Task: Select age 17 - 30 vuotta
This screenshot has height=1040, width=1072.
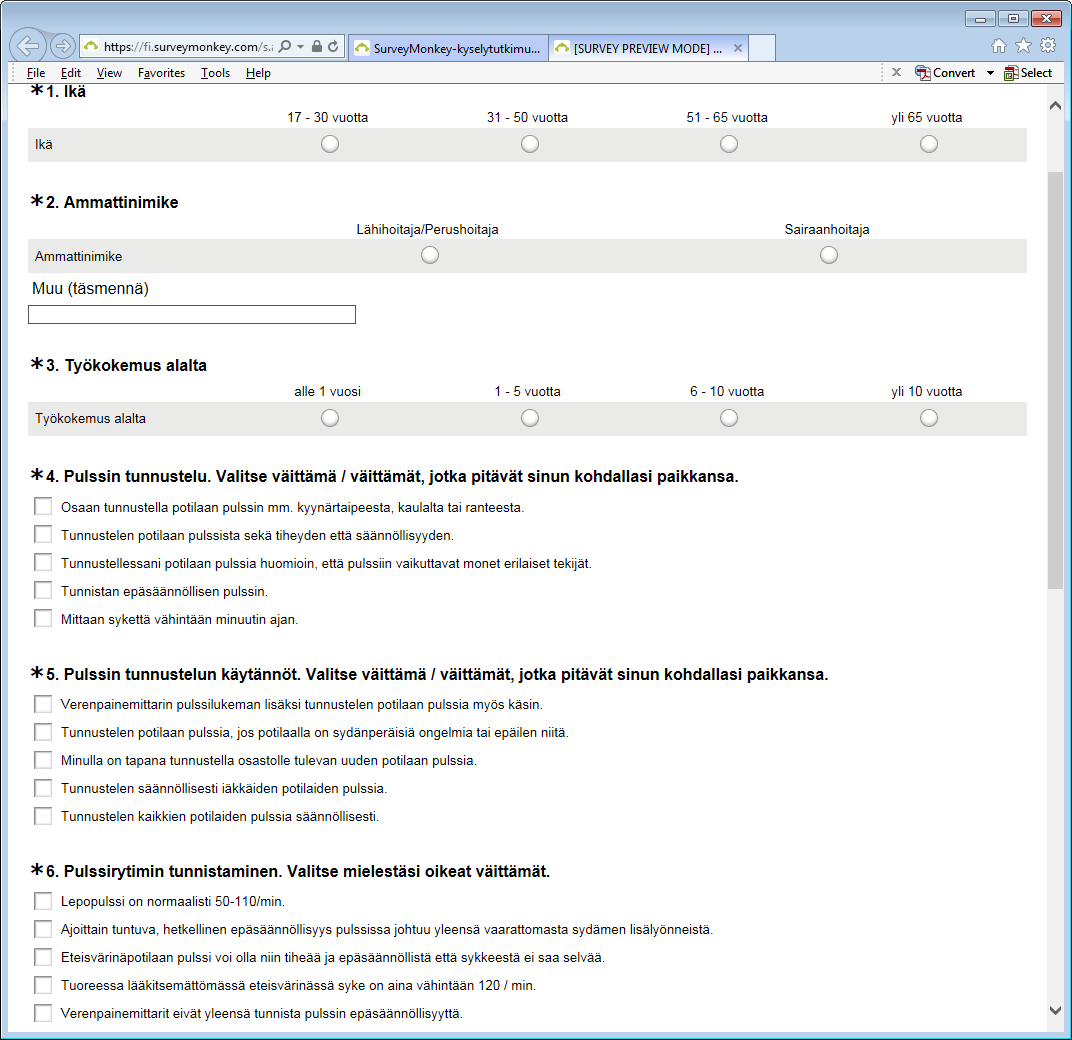Action: pos(330,144)
